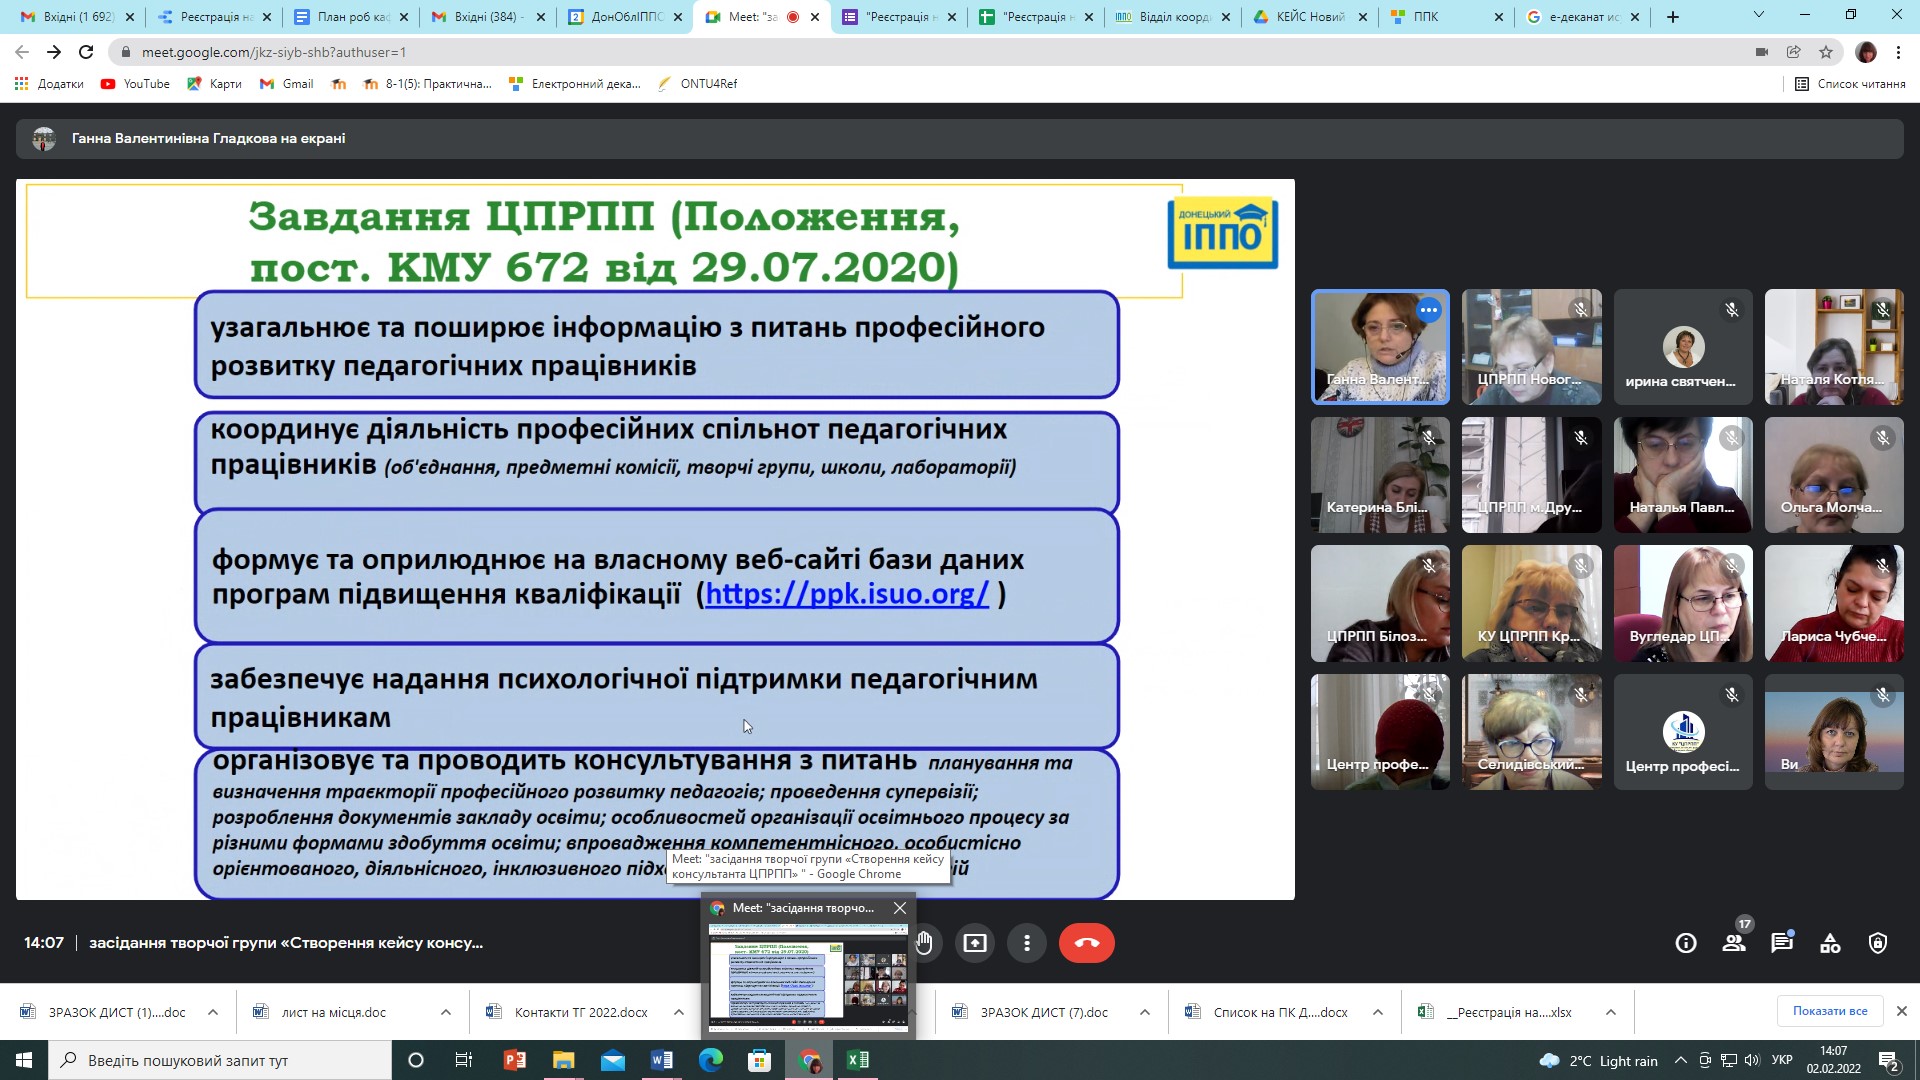Open the ONTU4Ref bookmark

[x=697, y=84]
